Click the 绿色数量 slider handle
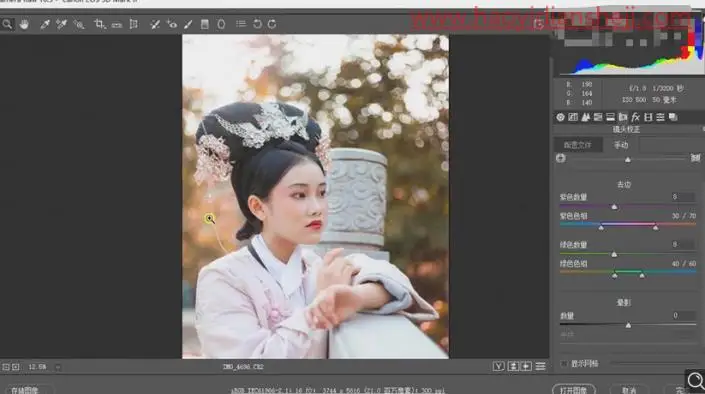Image resolution: width=705 pixels, height=394 pixels. click(x=614, y=254)
